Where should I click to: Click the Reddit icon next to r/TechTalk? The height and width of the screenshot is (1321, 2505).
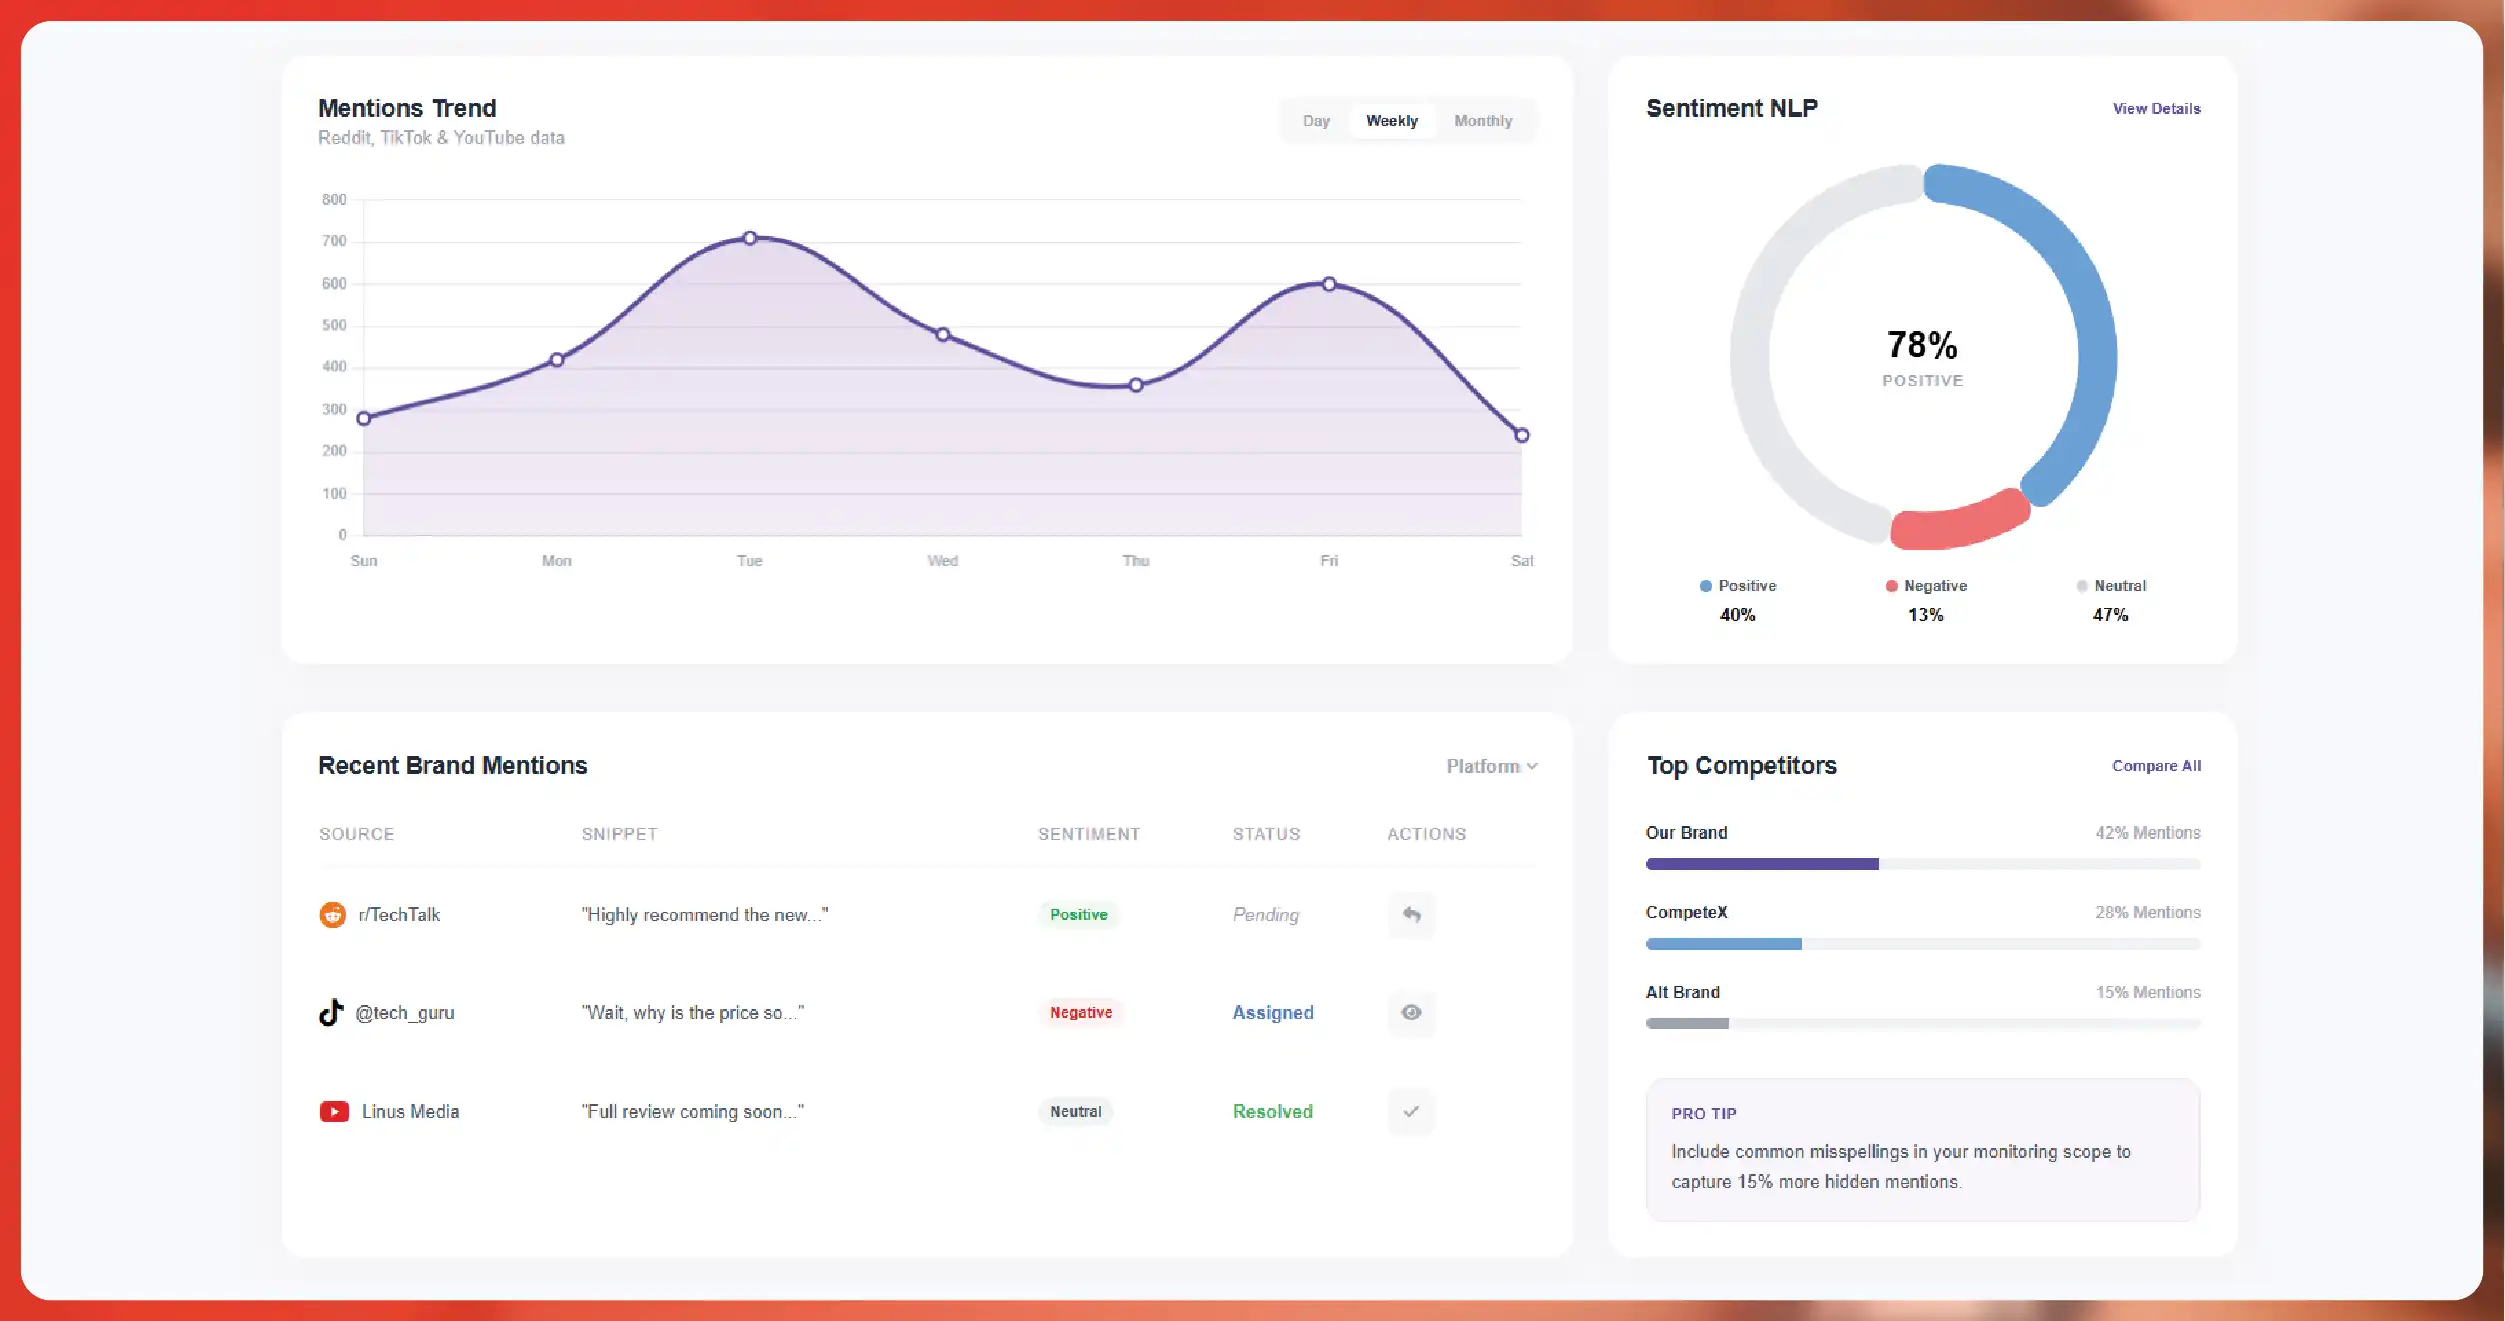coord(334,914)
